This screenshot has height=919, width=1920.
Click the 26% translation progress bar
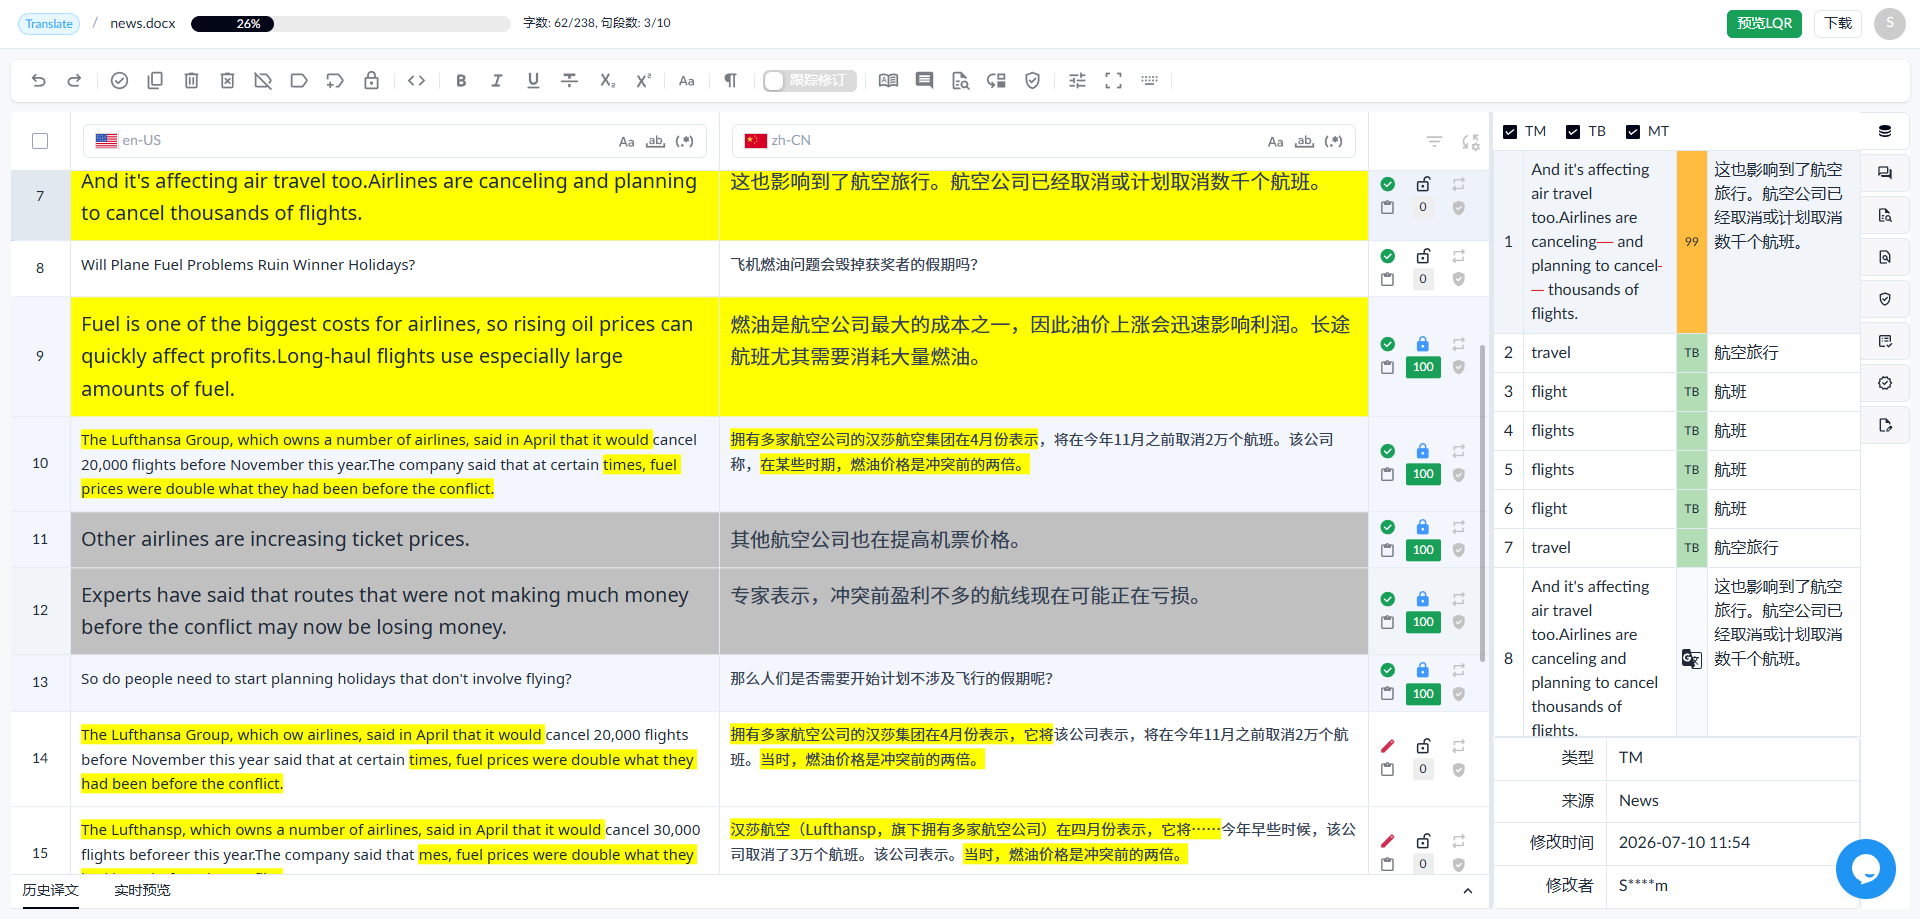point(351,24)
